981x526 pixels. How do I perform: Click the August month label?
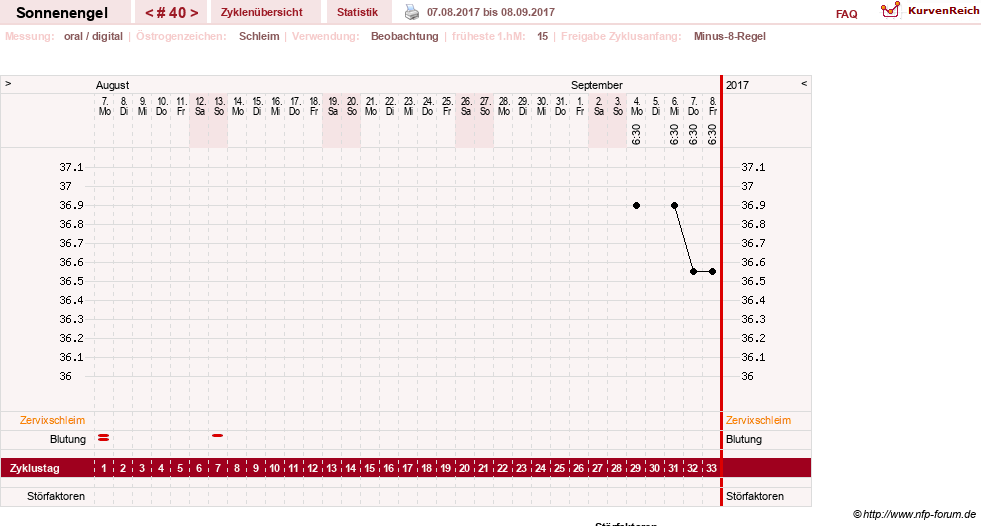(112, 85)
